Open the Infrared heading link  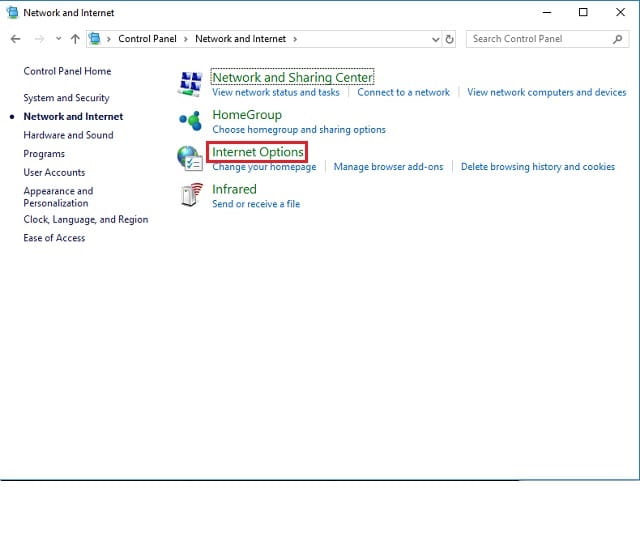click(234, 189)
